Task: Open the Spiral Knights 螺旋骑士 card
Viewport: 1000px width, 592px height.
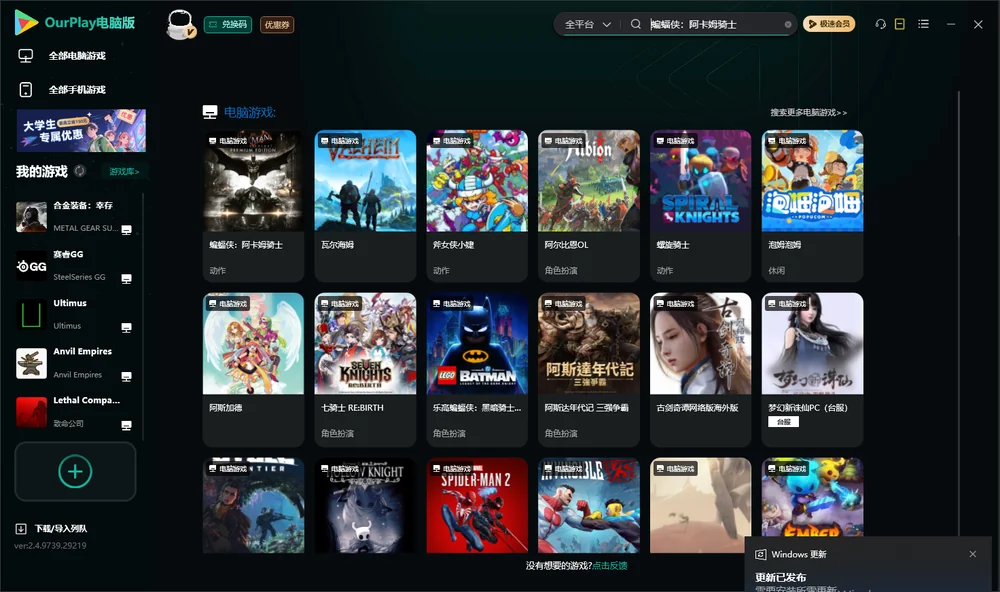Action: click(x=700, y=205)
